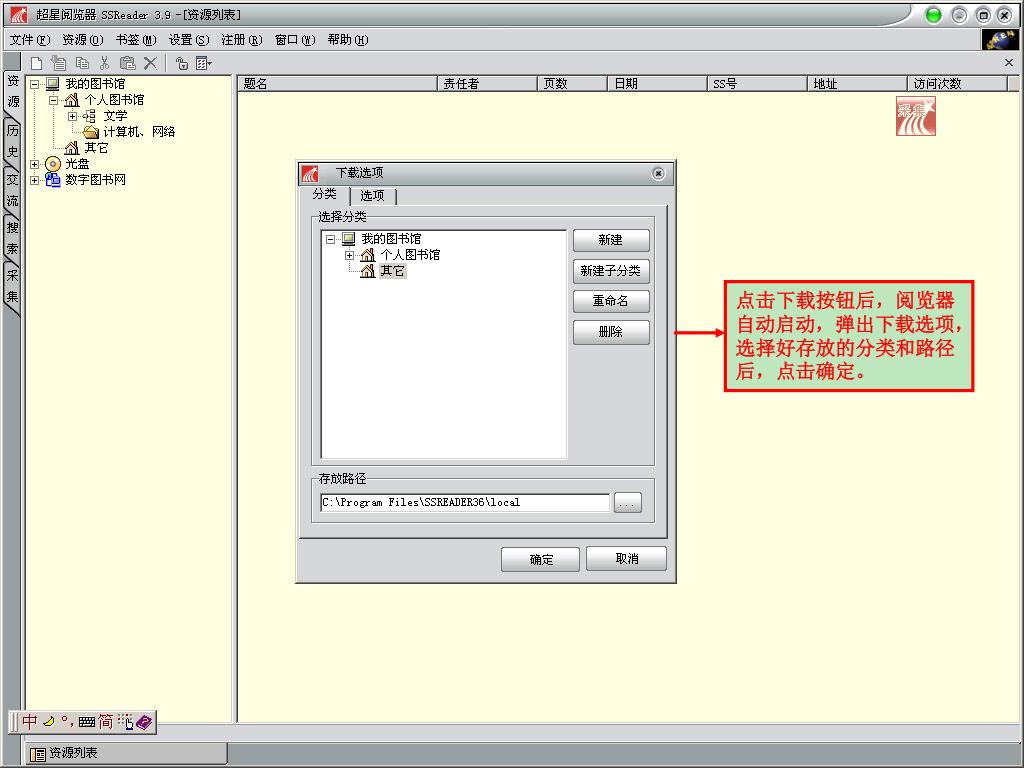Open the 窗口(W) menu
1024x768 pixels.
pyautogui.click(x=295, y=40)
